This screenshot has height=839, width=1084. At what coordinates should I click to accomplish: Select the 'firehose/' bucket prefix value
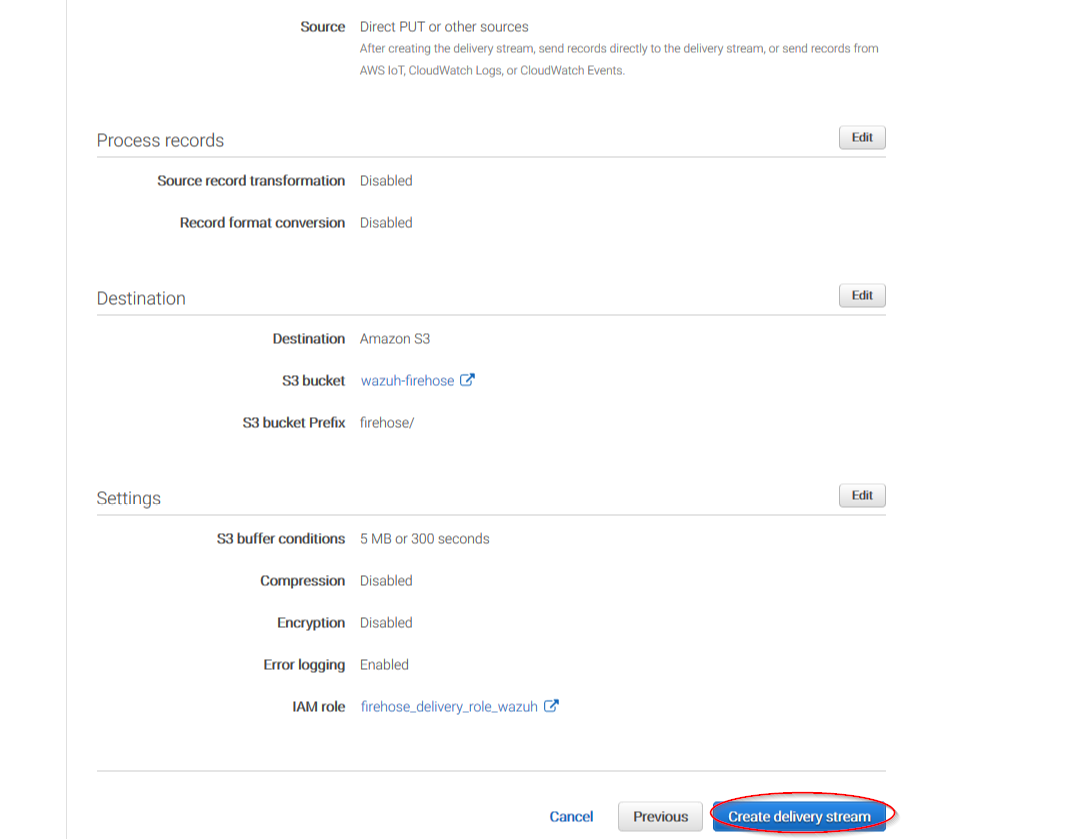(386, 423)
